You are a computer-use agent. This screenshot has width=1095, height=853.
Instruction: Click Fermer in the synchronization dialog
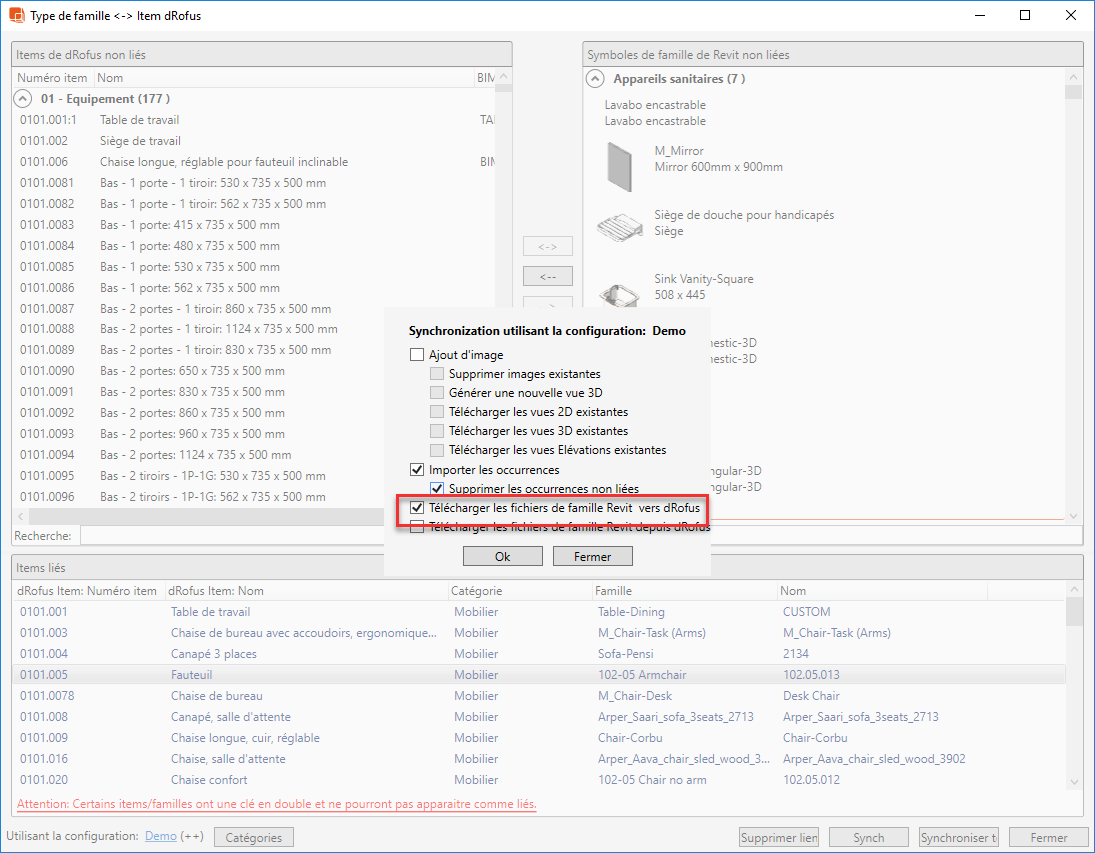592,556
